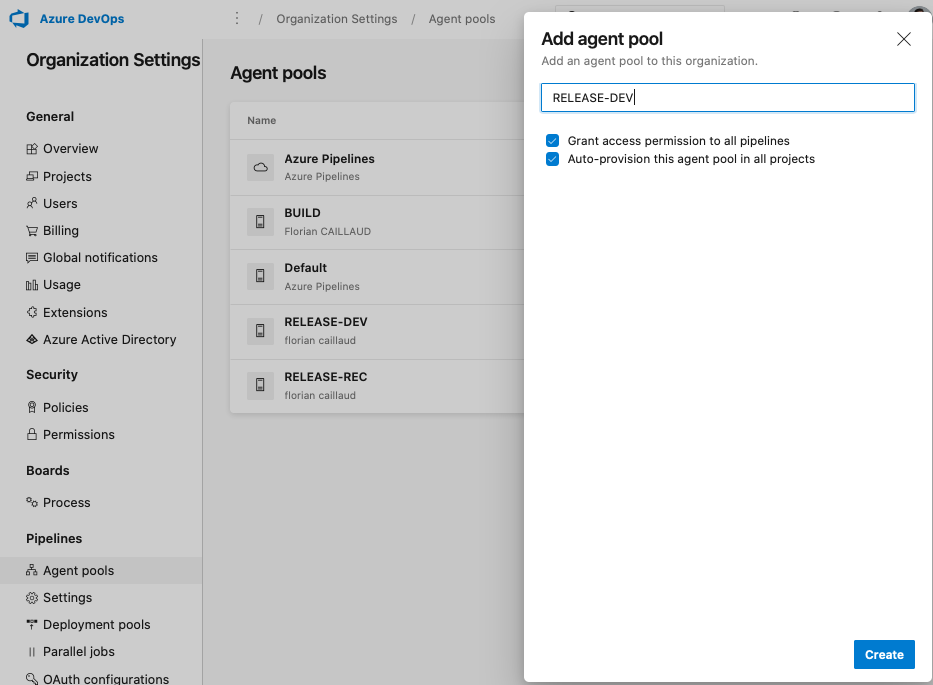
Task: Open Process under Boards
Action: 66,502
